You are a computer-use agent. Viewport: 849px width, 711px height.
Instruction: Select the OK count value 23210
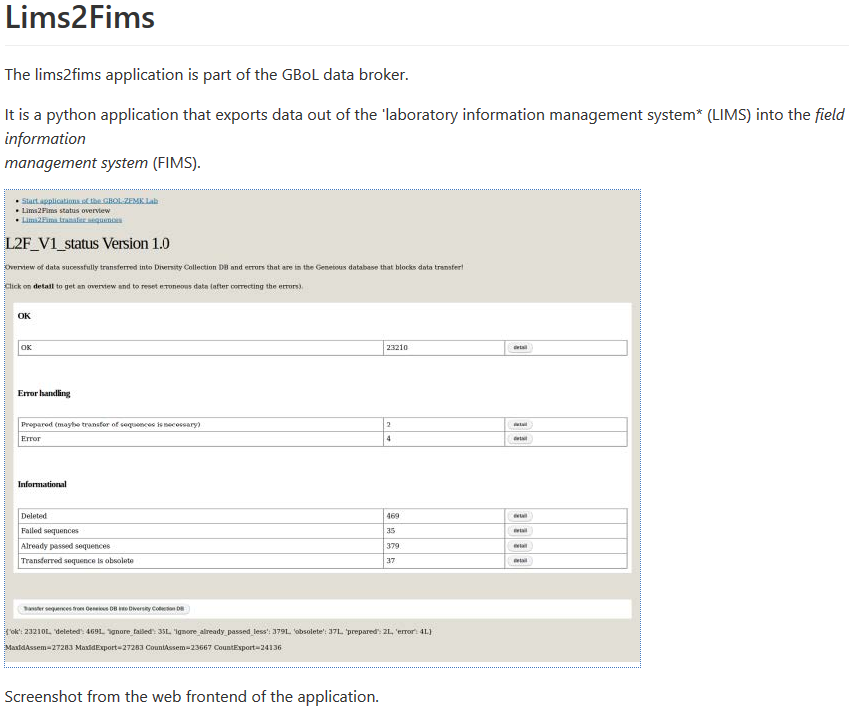point(397,348)
